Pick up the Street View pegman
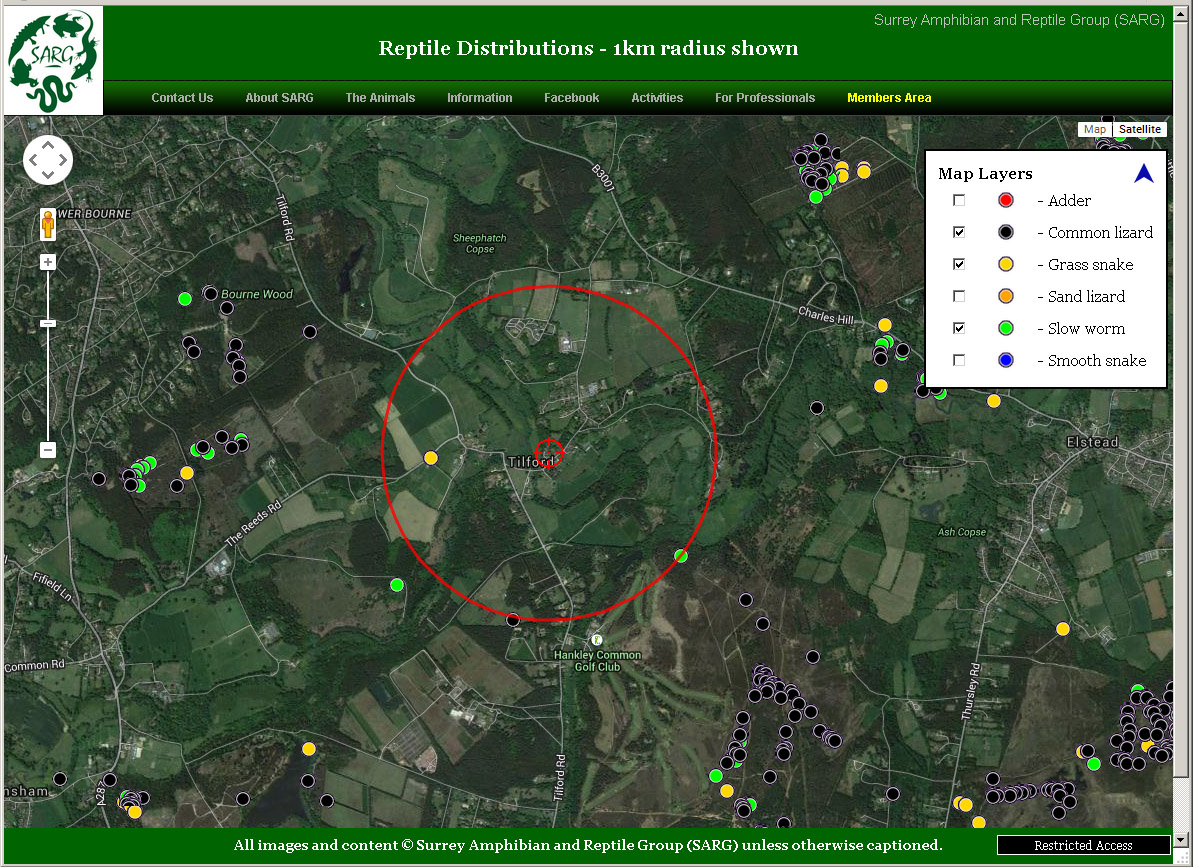The width and height of the screenshot is (1193, 867). (x=48, y=224)
